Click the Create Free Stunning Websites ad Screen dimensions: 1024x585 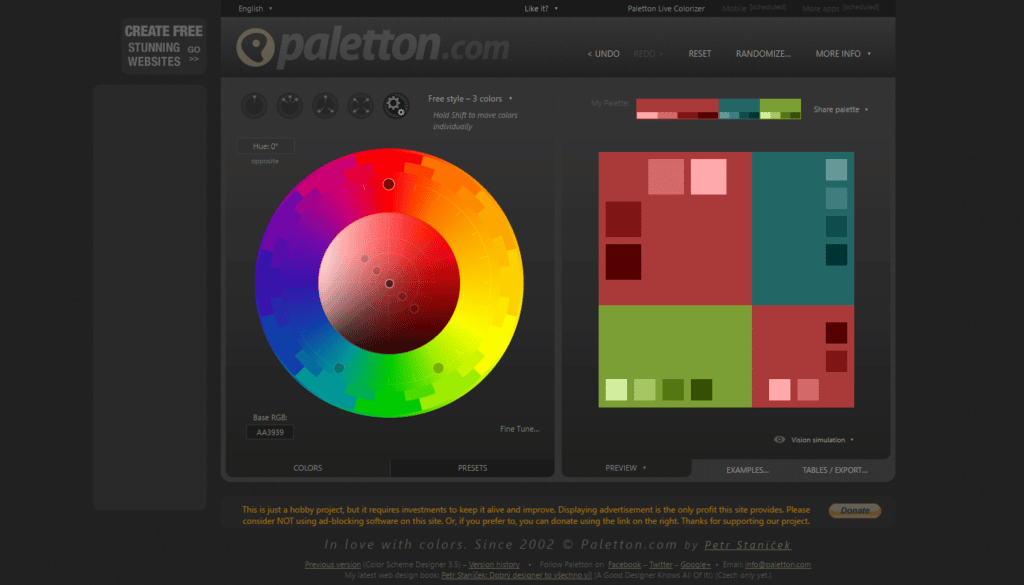(164, 46)
